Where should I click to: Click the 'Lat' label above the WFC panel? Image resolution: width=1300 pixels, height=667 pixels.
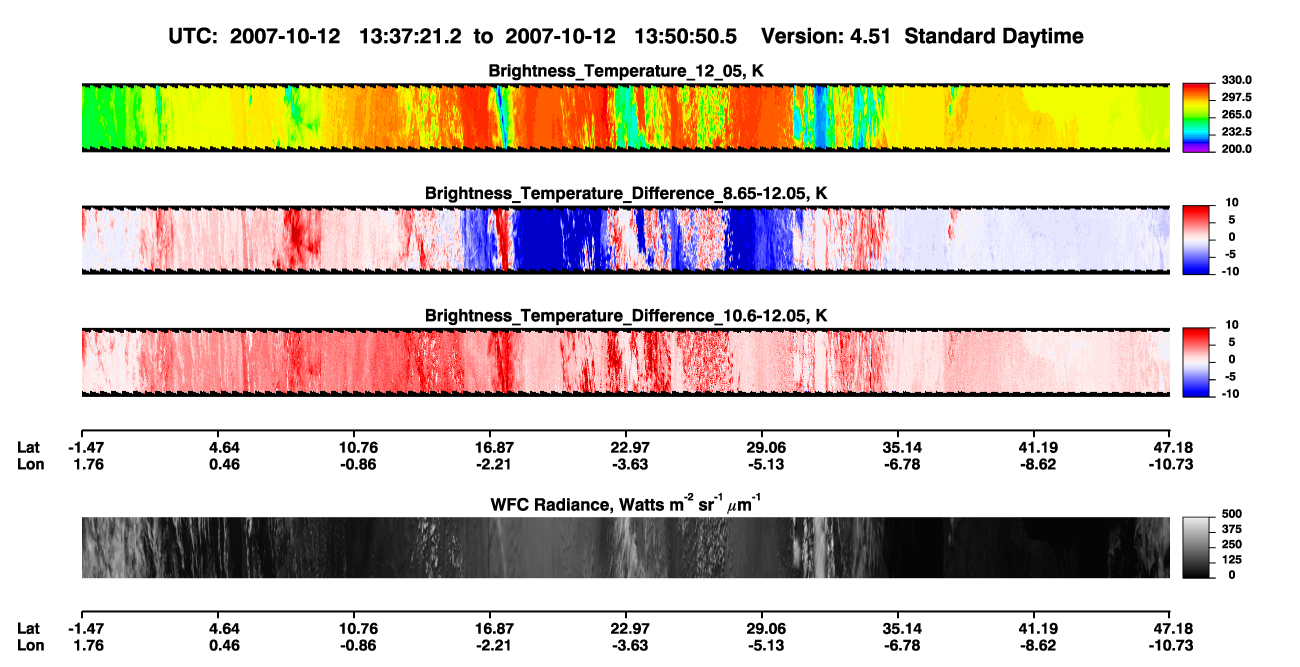[x=29, y=449]
